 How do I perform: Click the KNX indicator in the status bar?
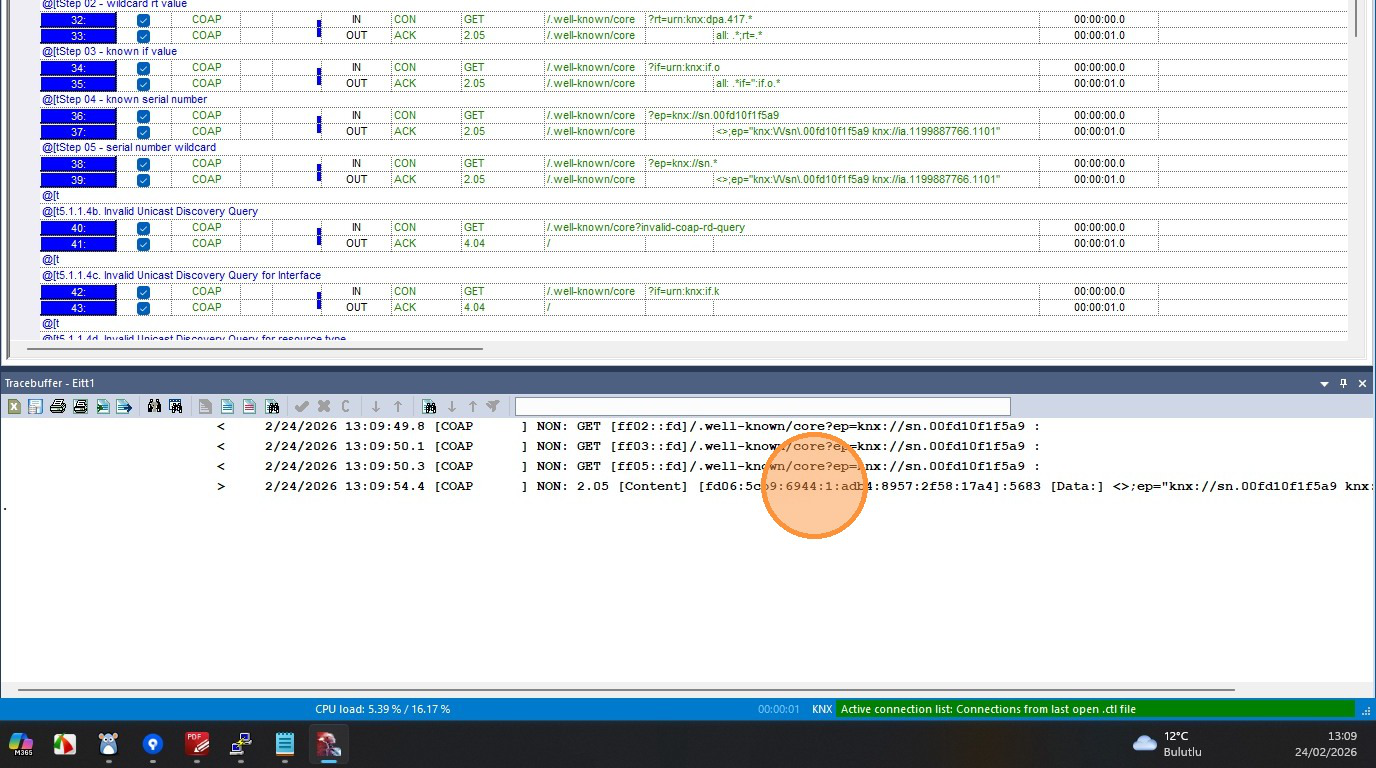tap(822, 709)
